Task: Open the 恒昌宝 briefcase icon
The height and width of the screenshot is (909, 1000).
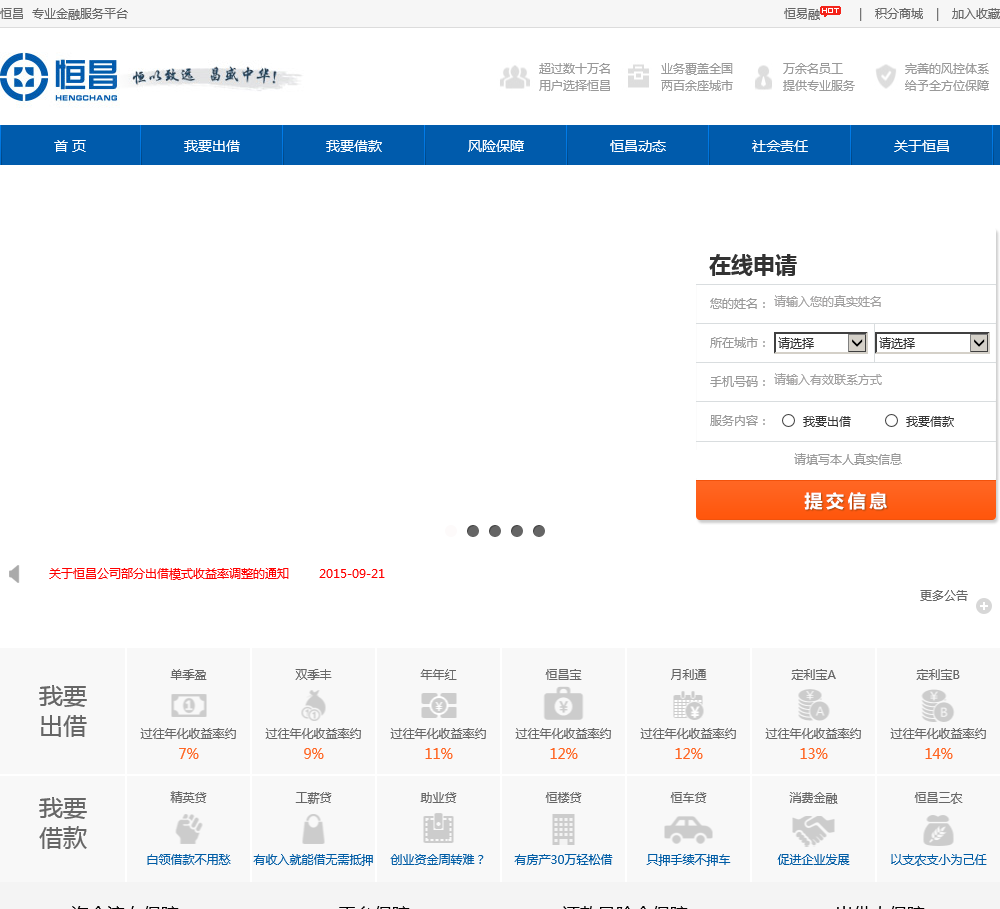Action: pyautogui.click(x=563, y=704)
